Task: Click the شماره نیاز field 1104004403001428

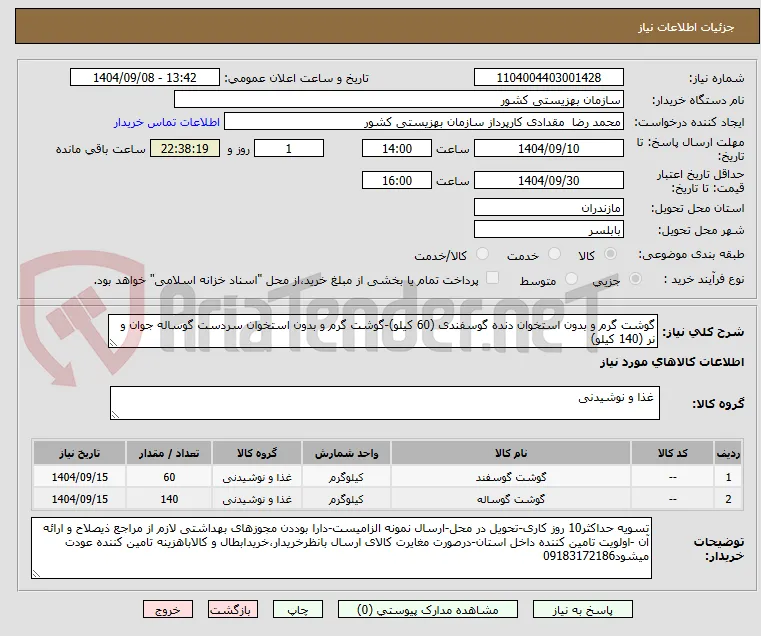Action: pos(548,78)
